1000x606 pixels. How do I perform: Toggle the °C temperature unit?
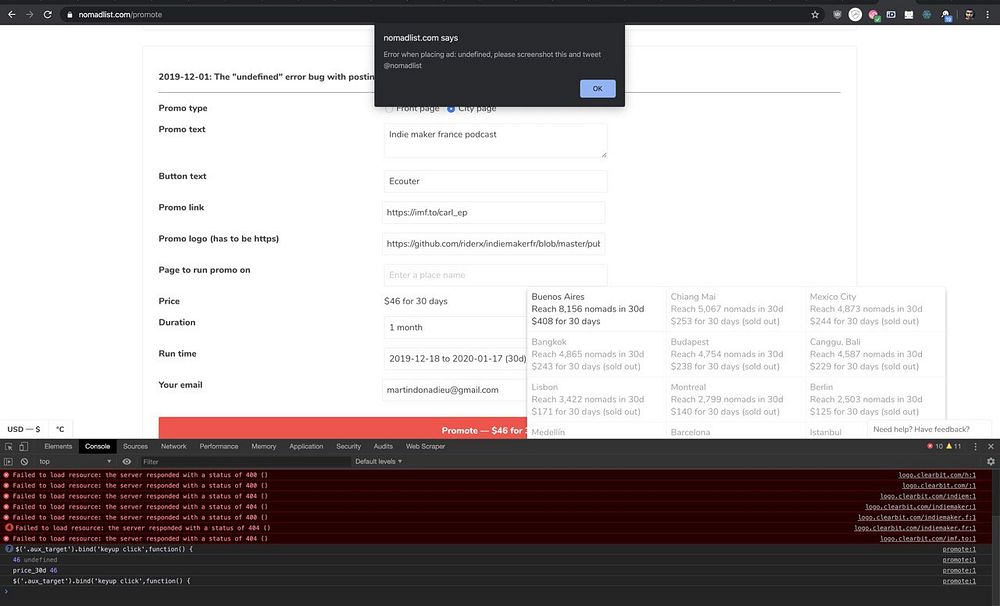pos(60,429)
